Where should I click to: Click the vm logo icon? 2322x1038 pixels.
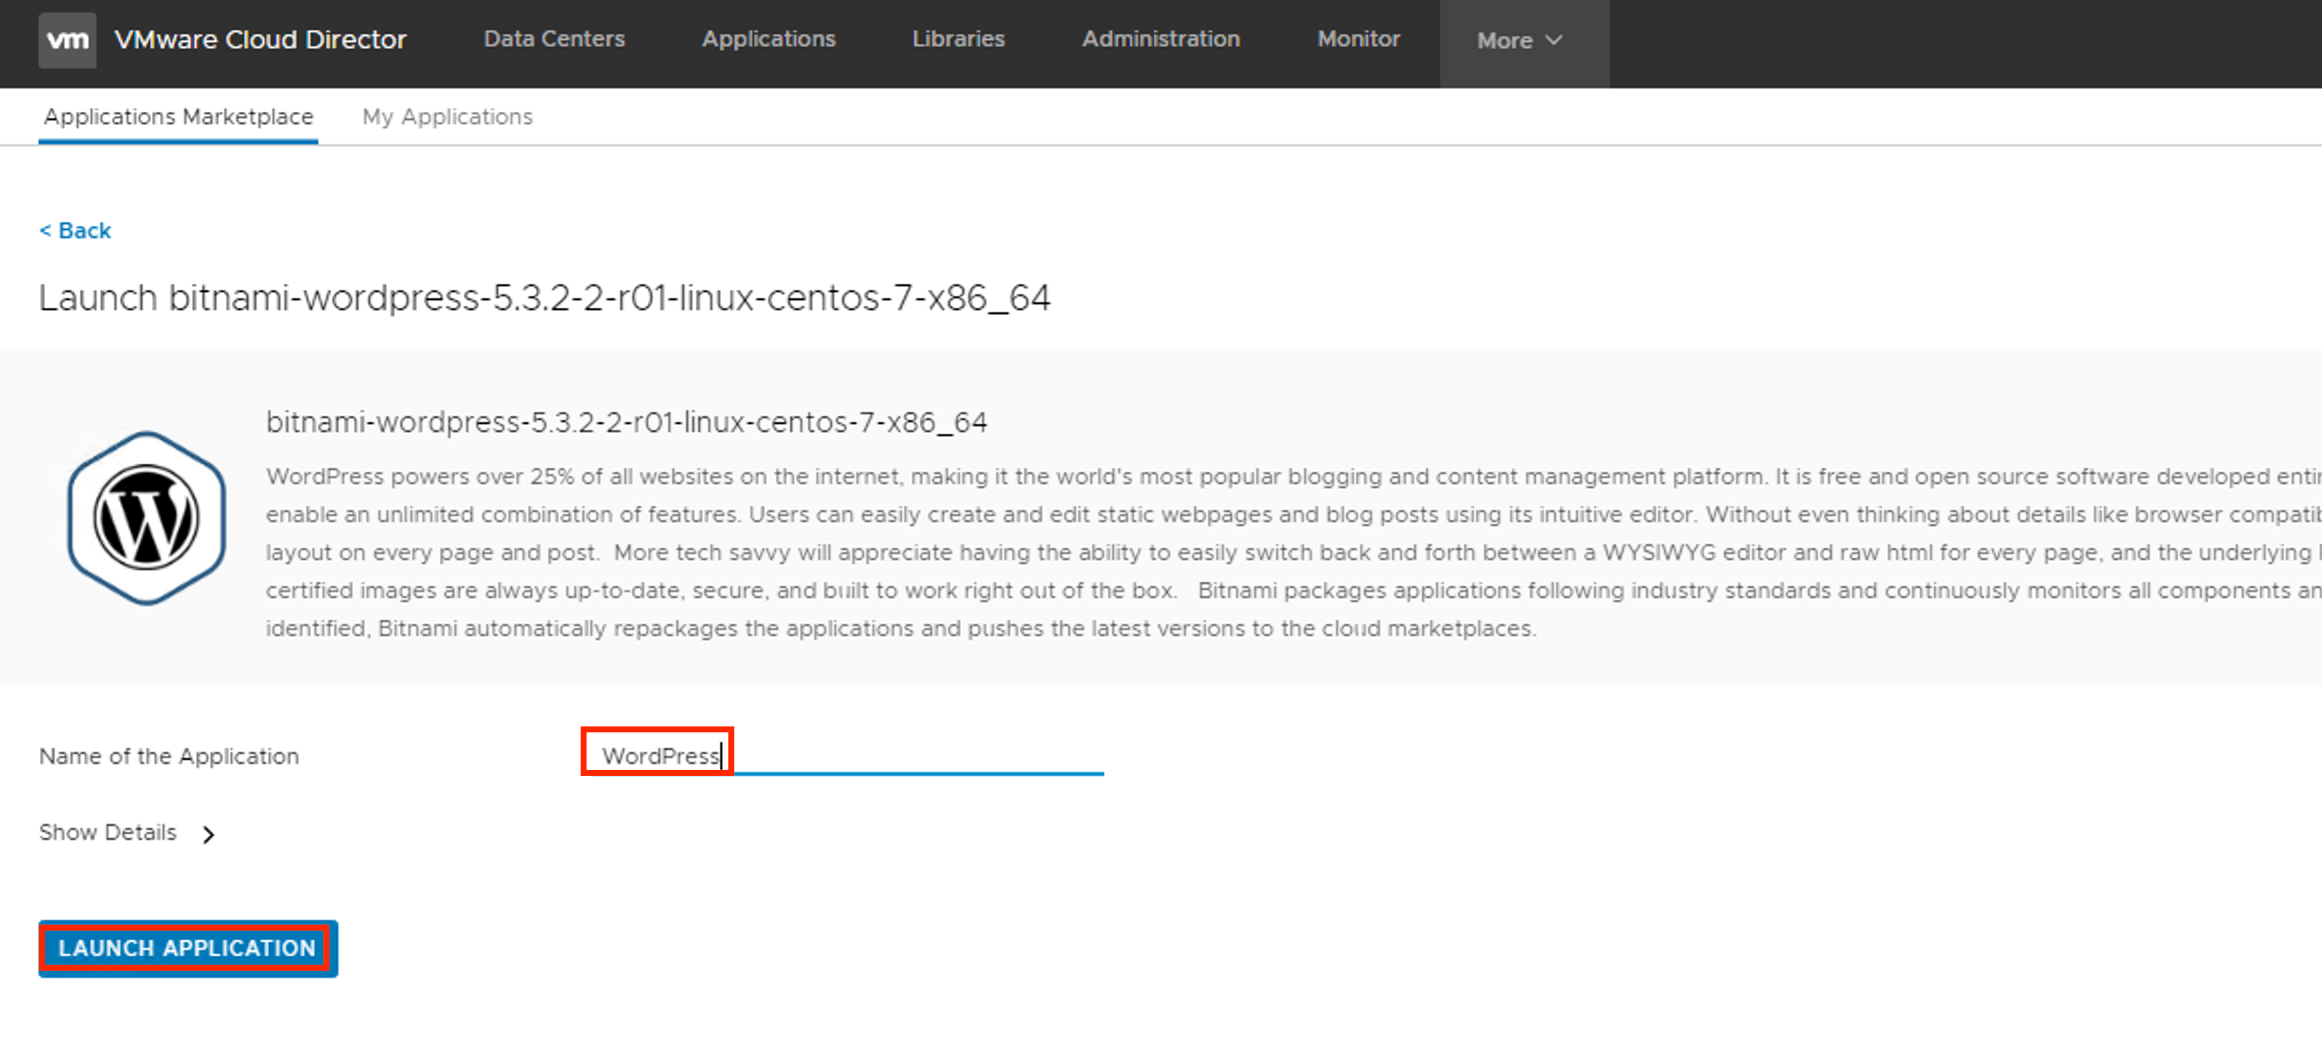(x=67, y=40)
